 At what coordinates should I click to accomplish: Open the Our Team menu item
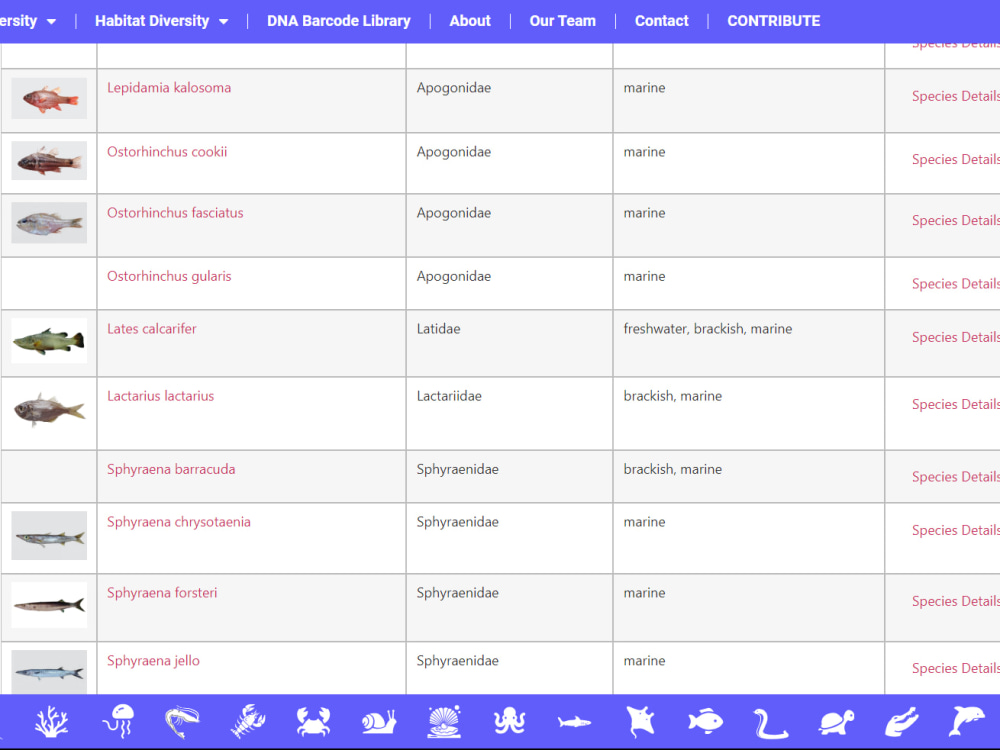[562, 21]
